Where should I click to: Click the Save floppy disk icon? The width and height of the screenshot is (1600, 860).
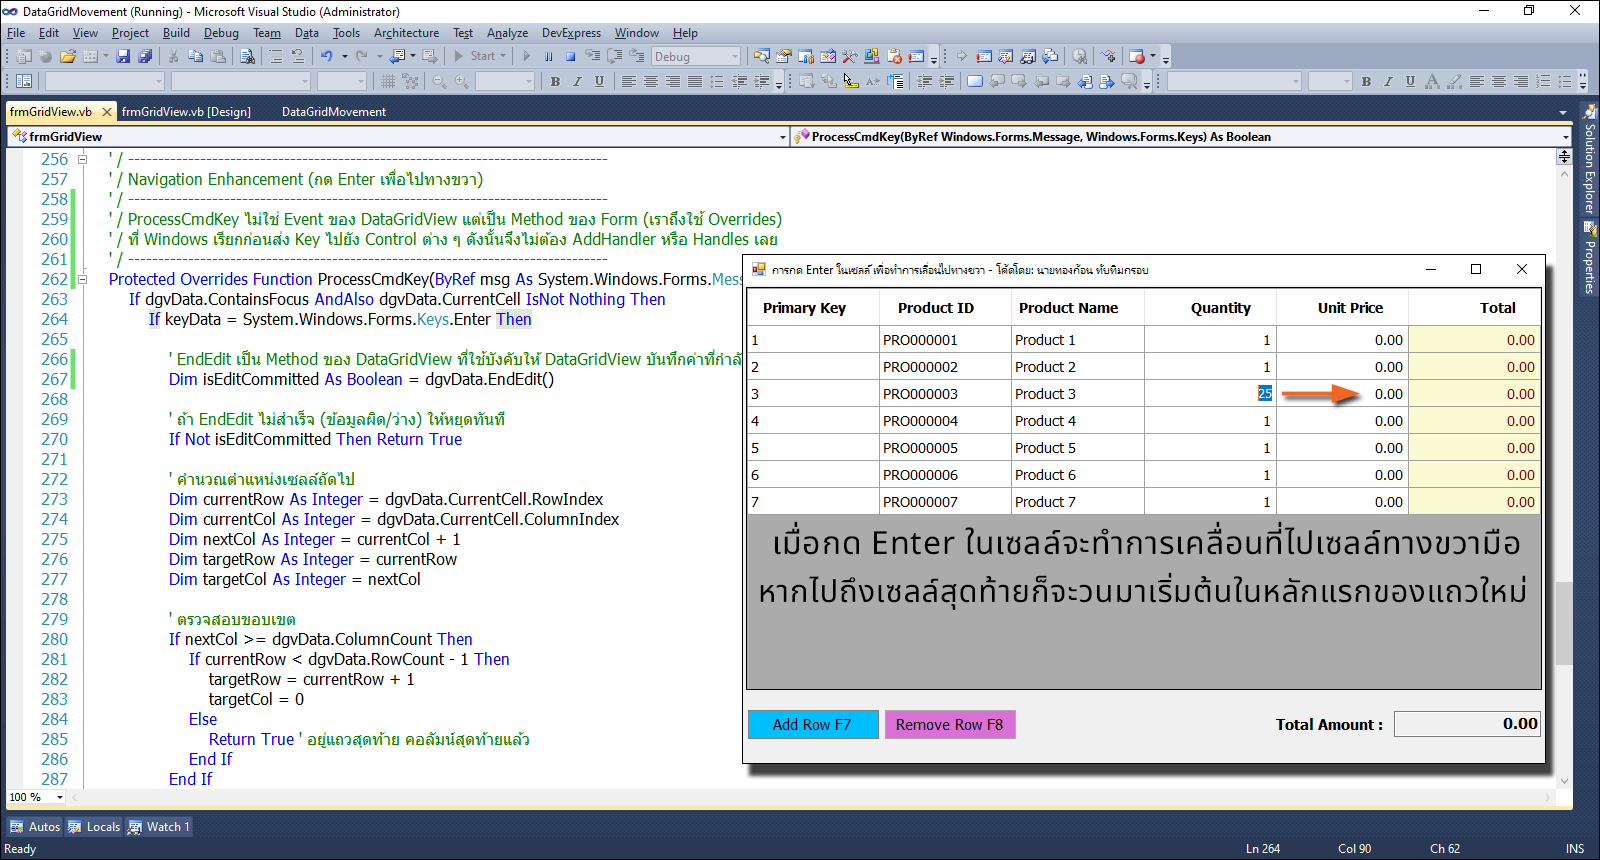pyautogui.click(x=124, y=56)
